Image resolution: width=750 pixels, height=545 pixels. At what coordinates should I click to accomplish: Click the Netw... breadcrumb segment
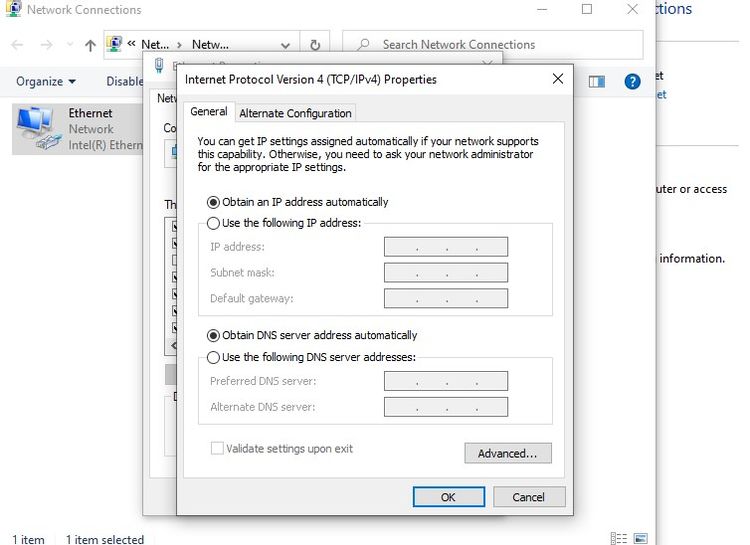(x=210, y=44)
